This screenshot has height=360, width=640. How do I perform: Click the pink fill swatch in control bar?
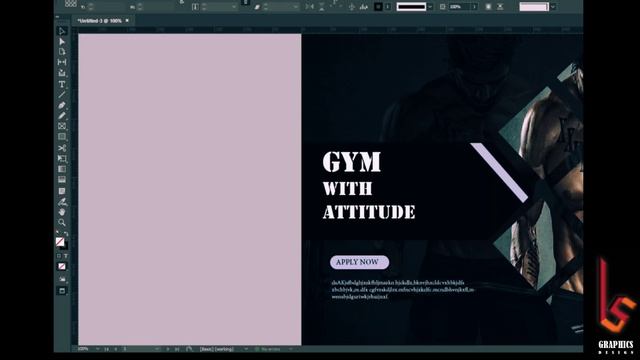[x=533, y=7]
